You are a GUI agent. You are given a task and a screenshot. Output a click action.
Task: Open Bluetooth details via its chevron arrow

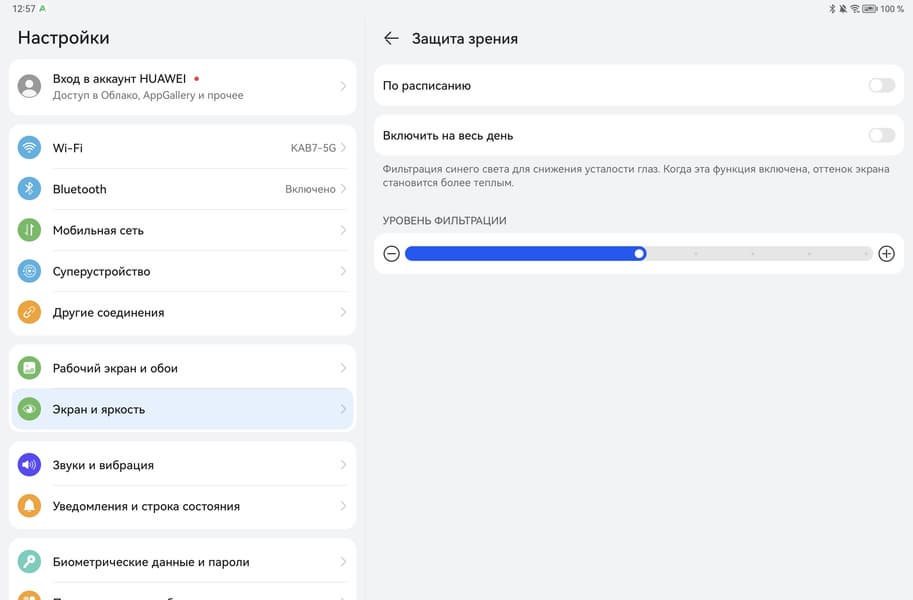(x=343, y=189)
